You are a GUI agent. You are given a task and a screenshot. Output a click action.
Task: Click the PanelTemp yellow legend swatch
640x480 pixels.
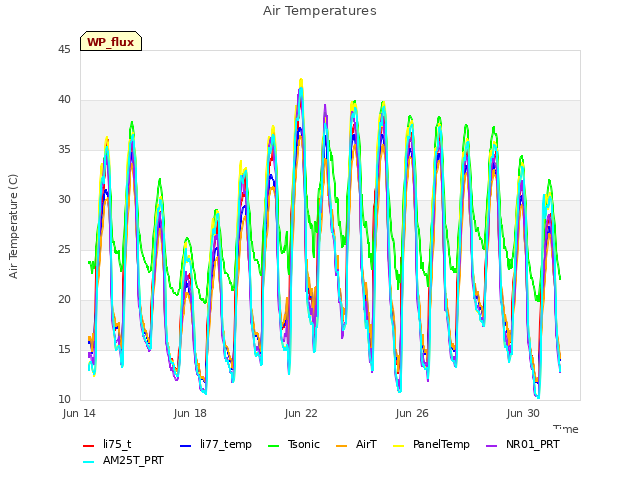tap(398, 446)
